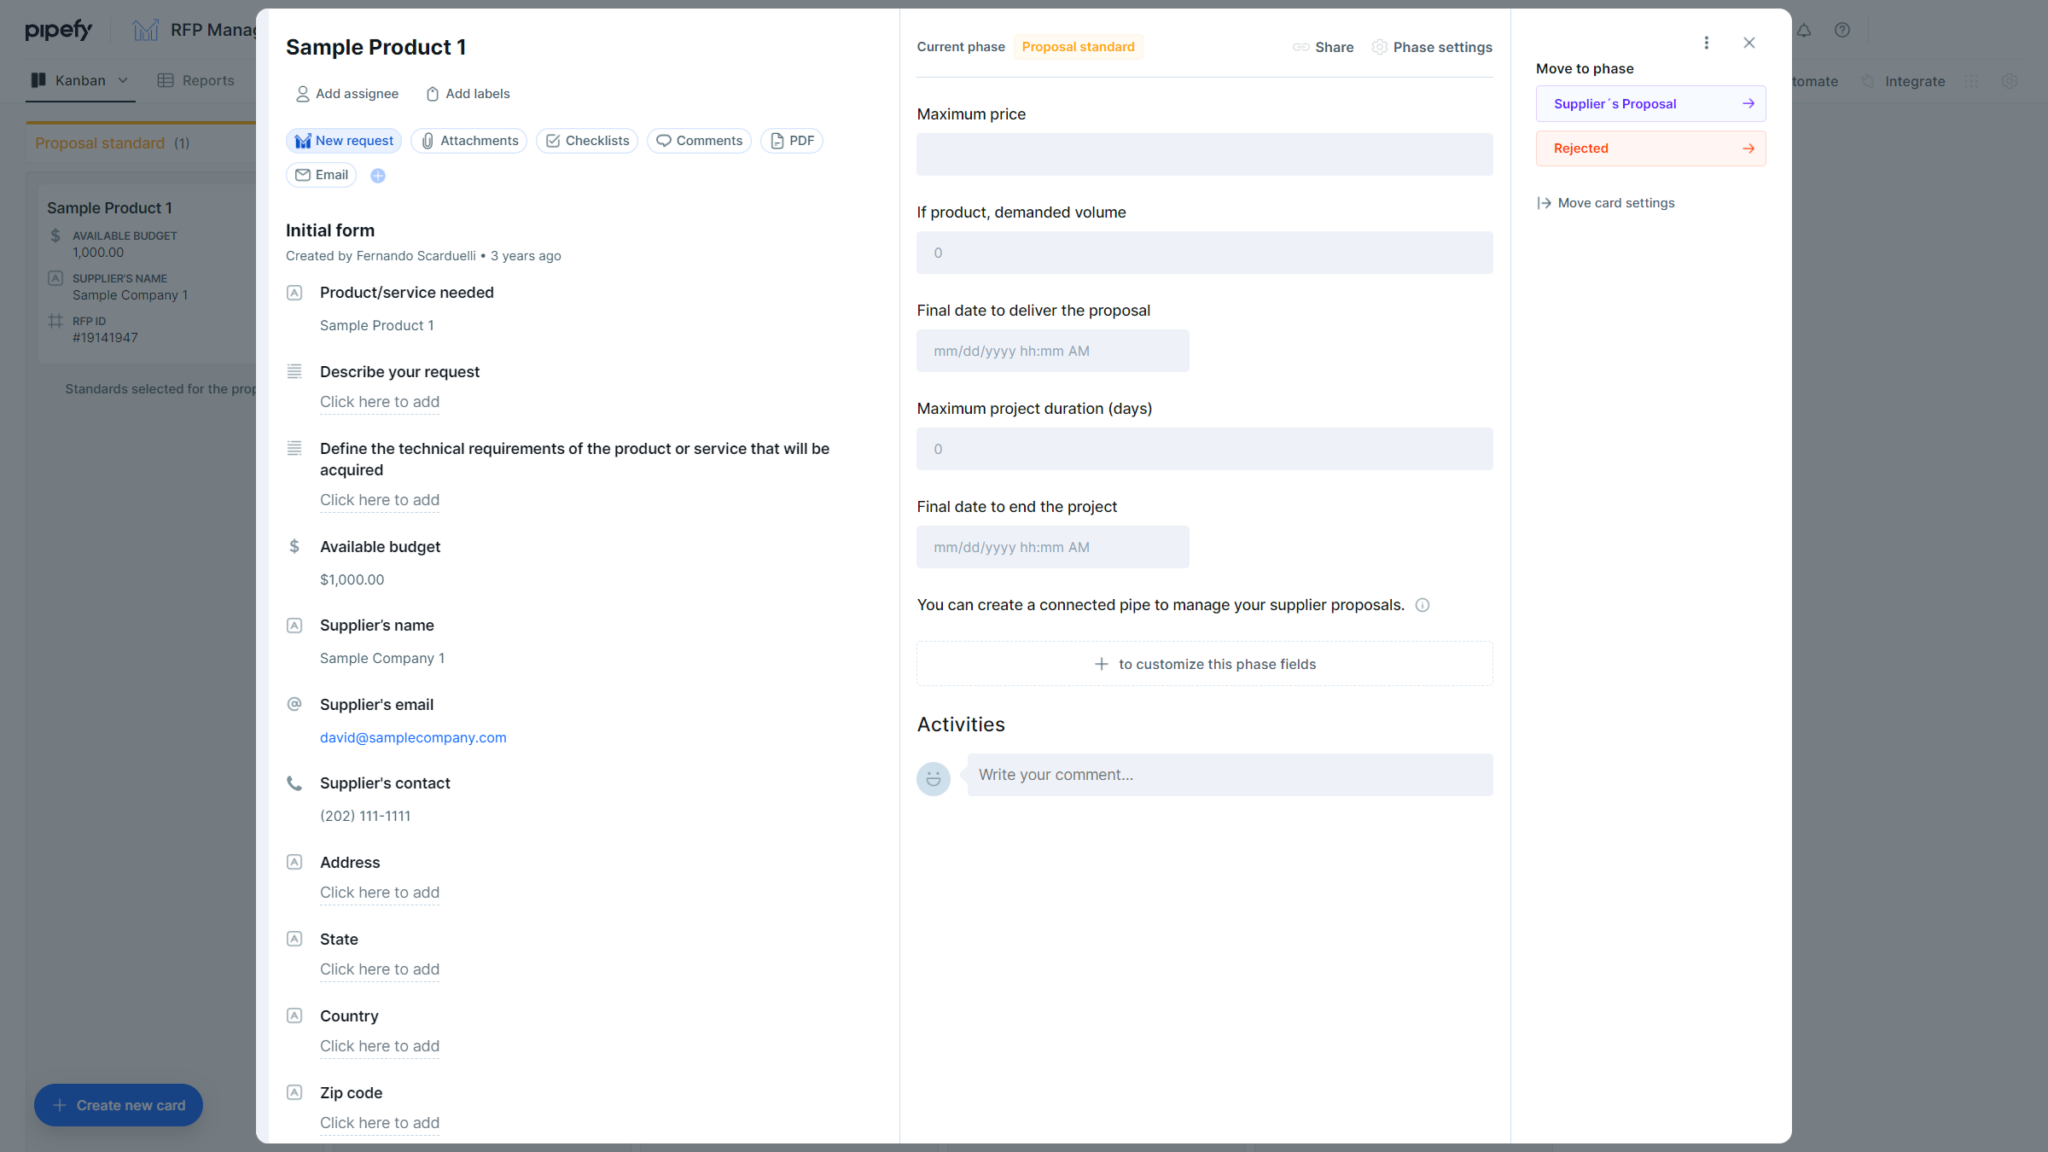Open card Comments via speech bubble icon
This screenshot has height=1152, width=2048.
coord(663,140)
